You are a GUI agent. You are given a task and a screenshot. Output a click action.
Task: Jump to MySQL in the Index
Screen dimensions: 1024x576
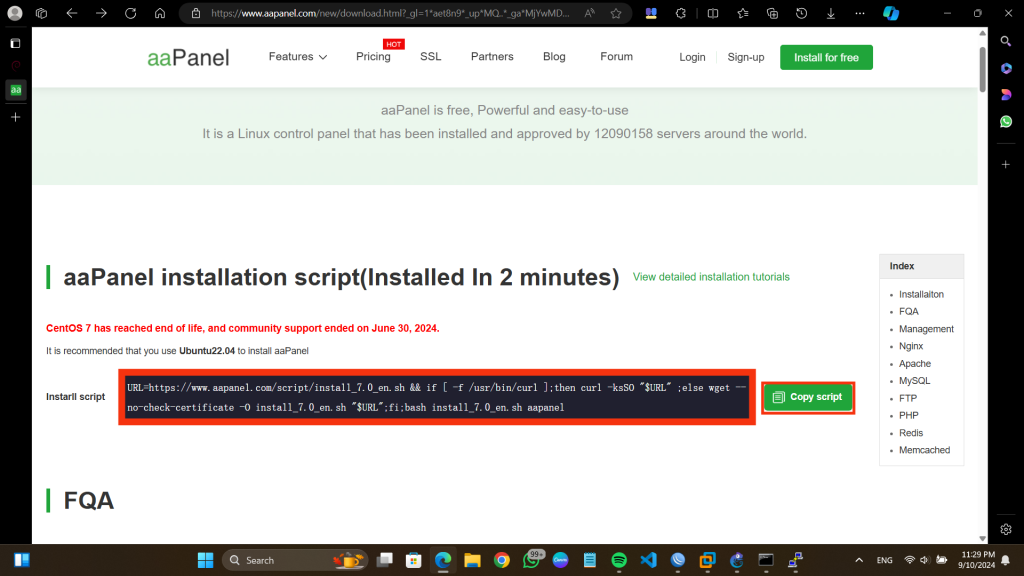click(x=914, y=381)
